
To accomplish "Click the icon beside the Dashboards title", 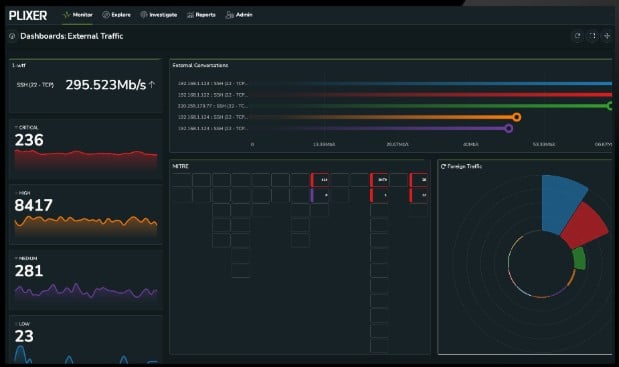I will coord(12,36).
